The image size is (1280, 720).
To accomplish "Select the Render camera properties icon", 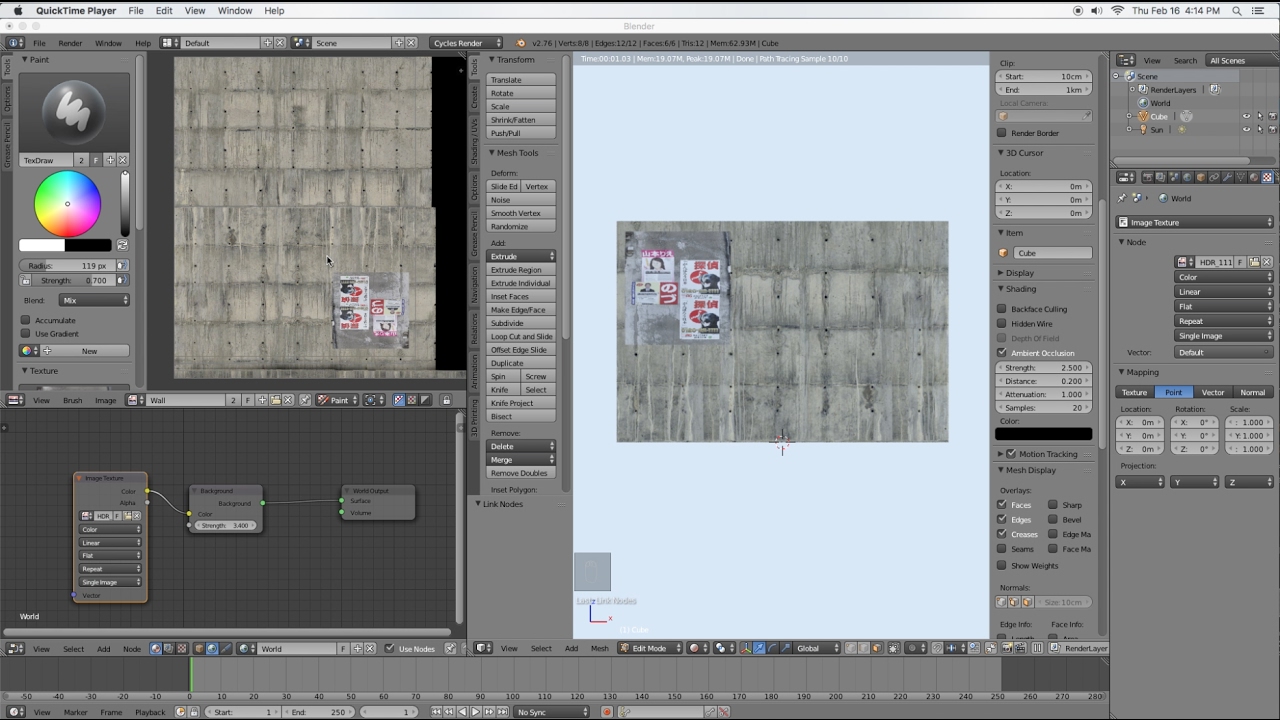I will (x=1147, y=177).
